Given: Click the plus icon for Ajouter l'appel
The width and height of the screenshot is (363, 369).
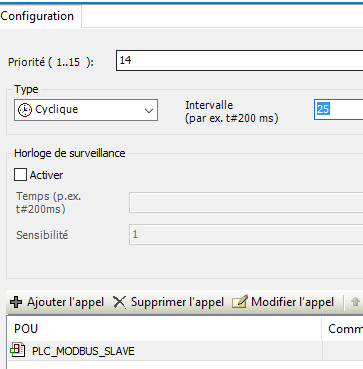Looking at the screenshot, I should pyautogui.click(x=16, y=302).
